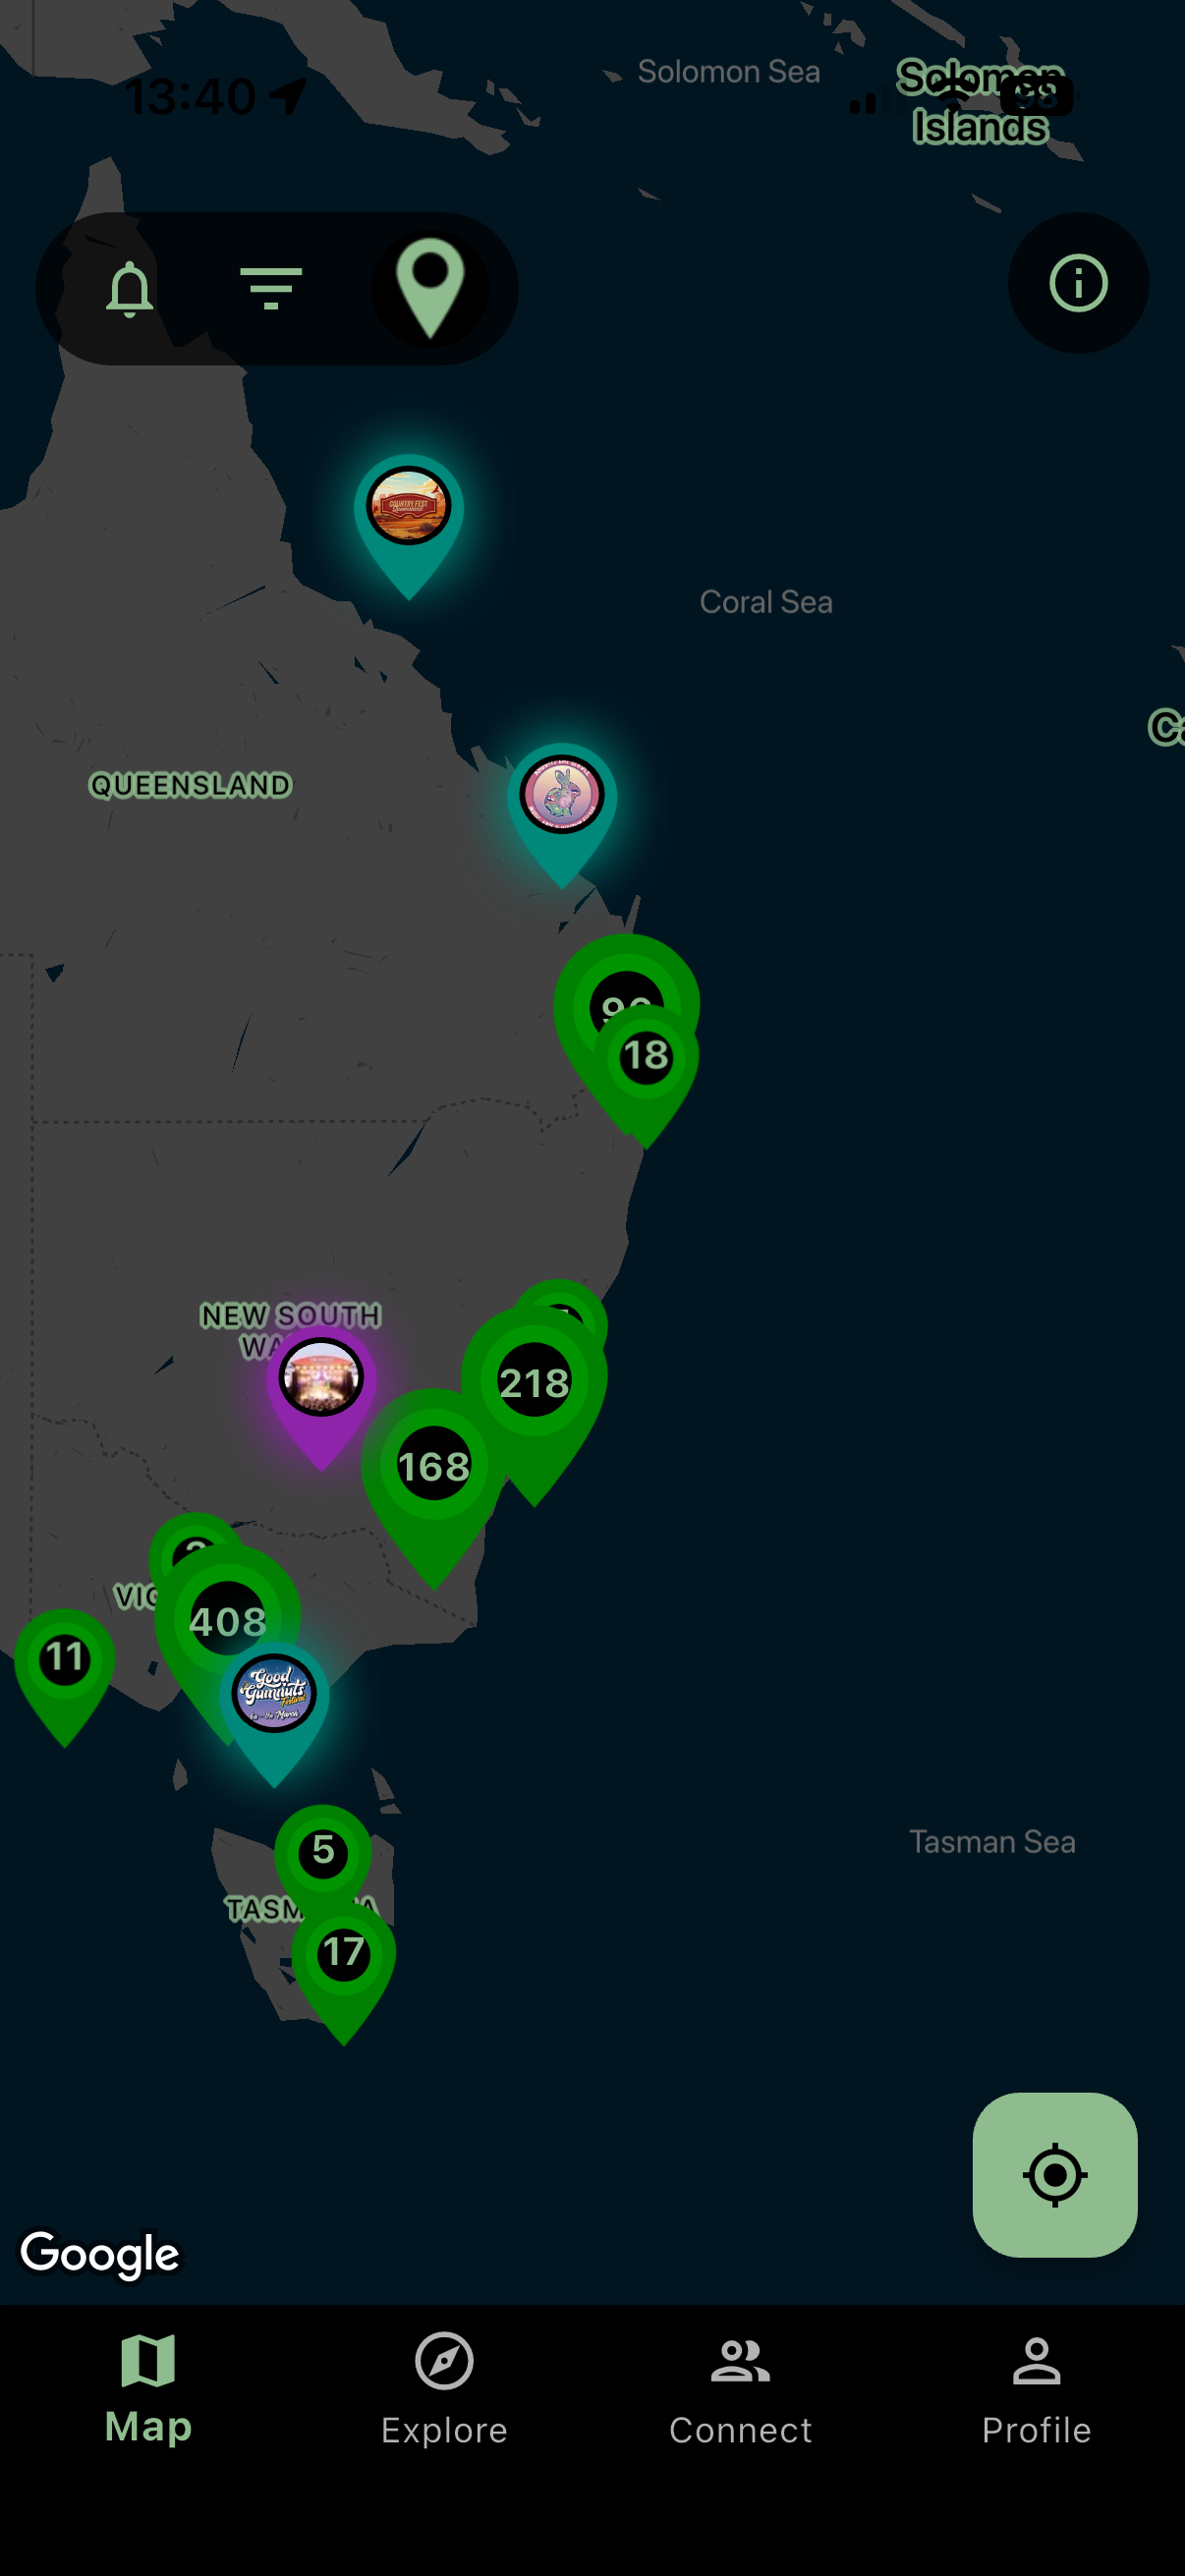Toggle the map pin view button
The image size is (1185, 2576).
click(x=431, y=289)
